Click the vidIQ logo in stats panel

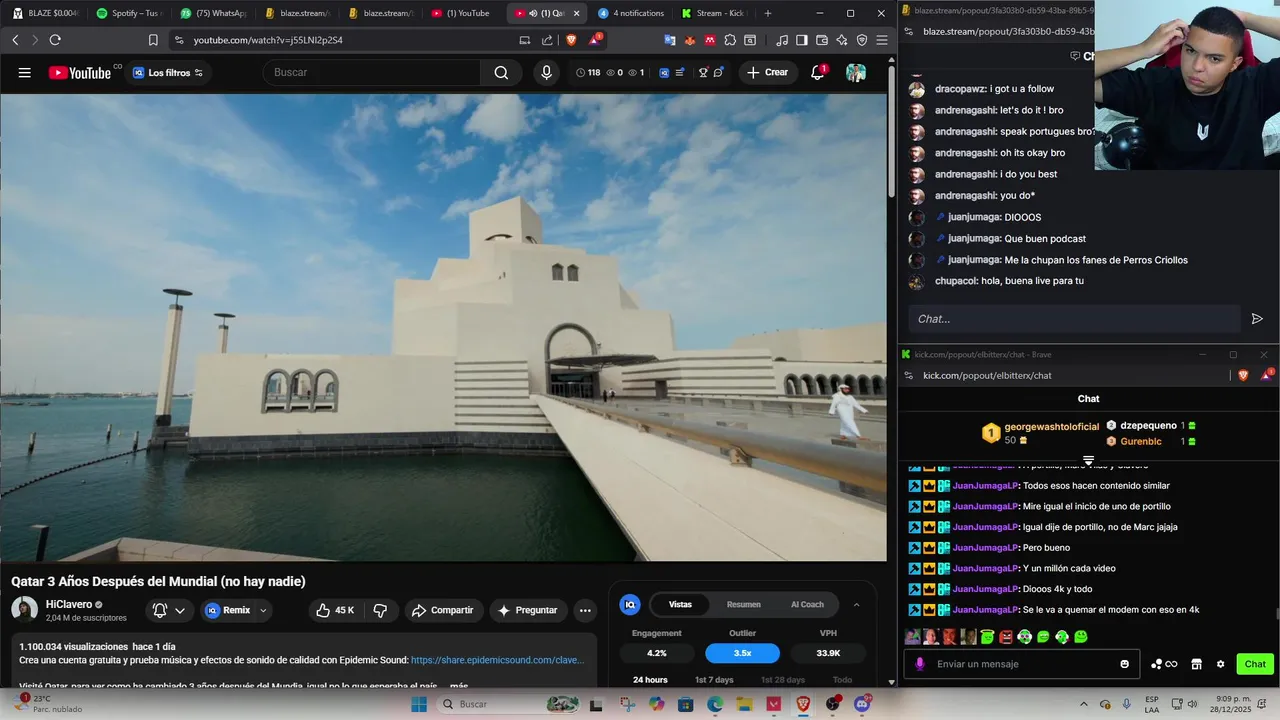tap(630, 604)
